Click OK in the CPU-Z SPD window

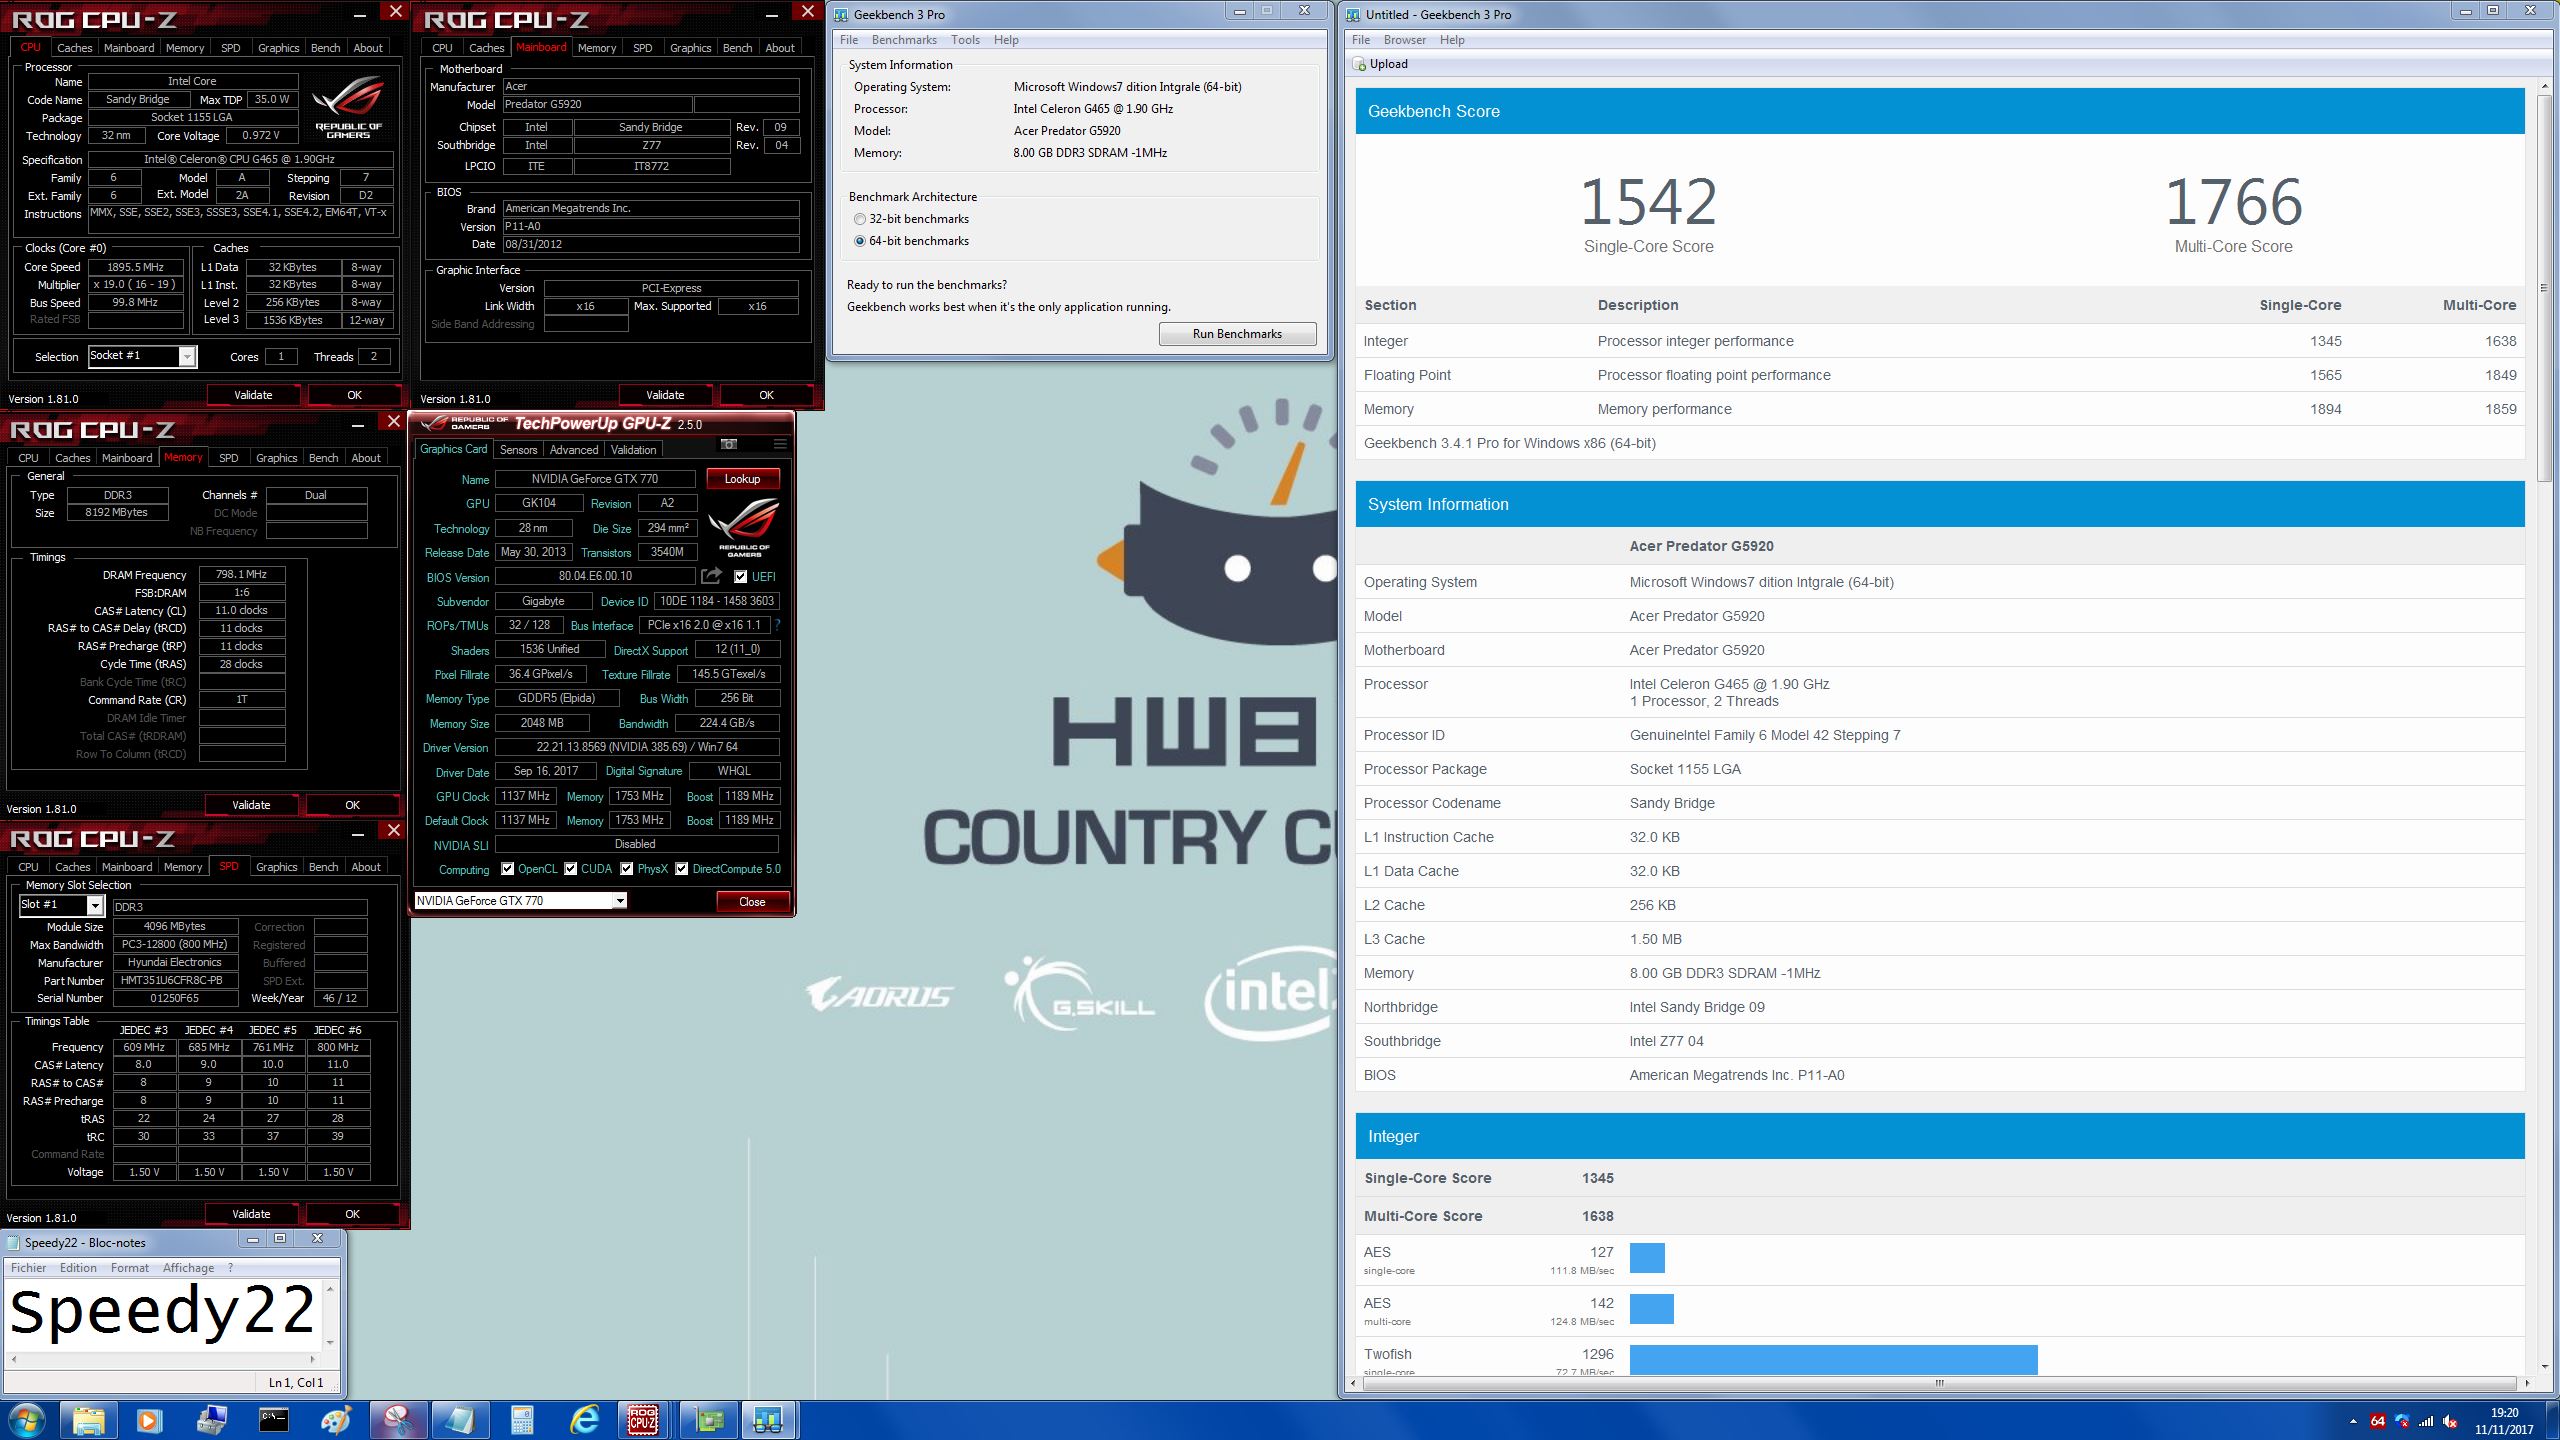(352, 1214)
